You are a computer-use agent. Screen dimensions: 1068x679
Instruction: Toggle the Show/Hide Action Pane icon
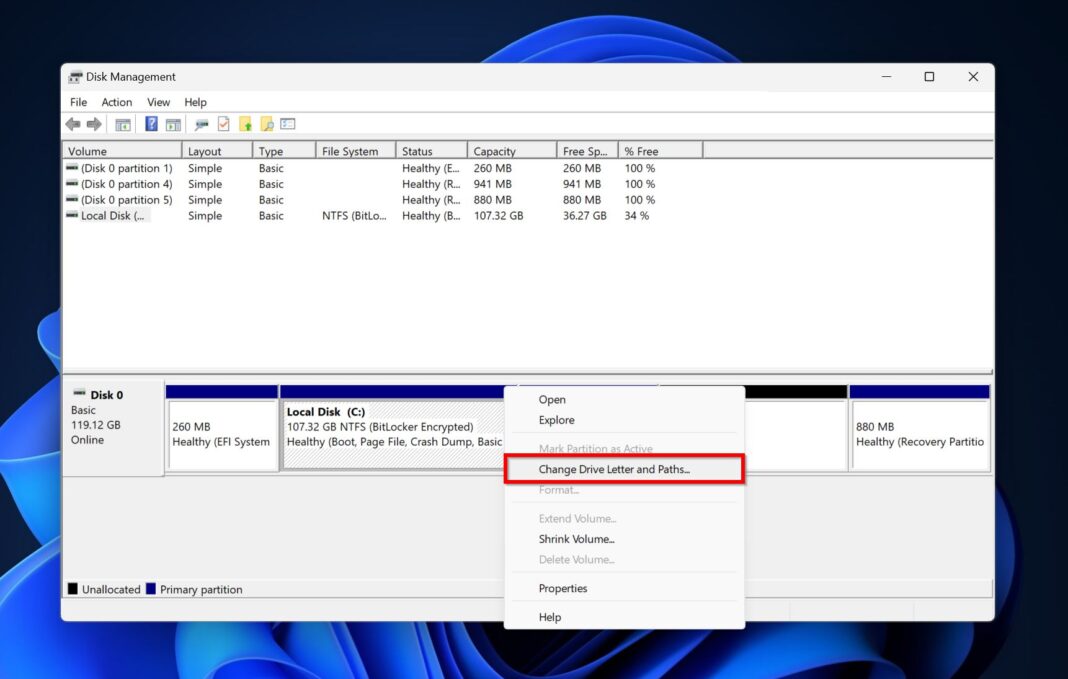tap(172, 123)
